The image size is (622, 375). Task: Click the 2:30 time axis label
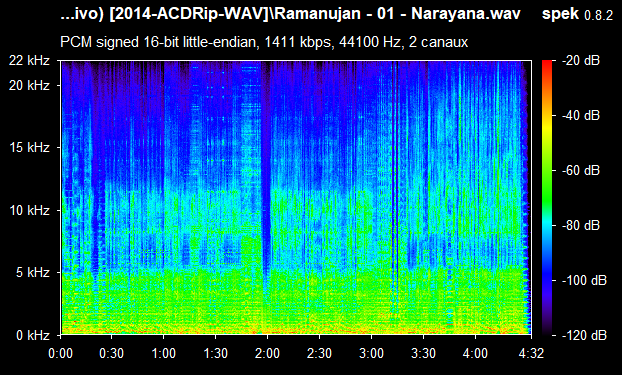tap(319, 353)
